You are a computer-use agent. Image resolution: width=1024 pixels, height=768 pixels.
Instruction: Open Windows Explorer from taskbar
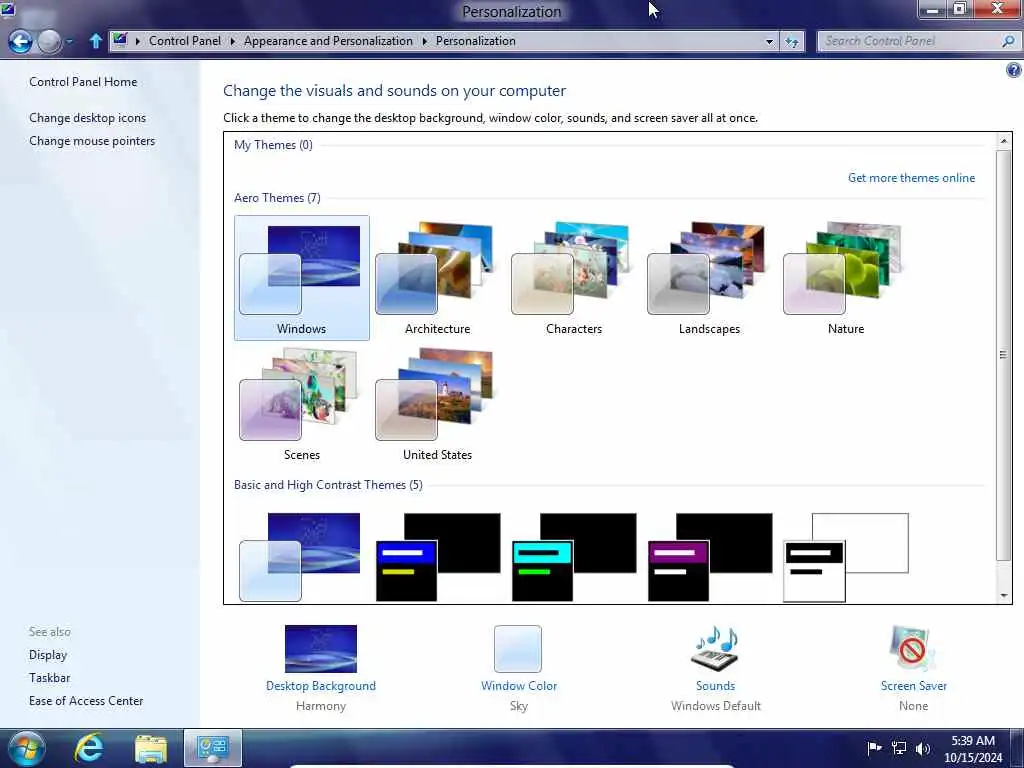pyautogui.click(x=151, y=749)
